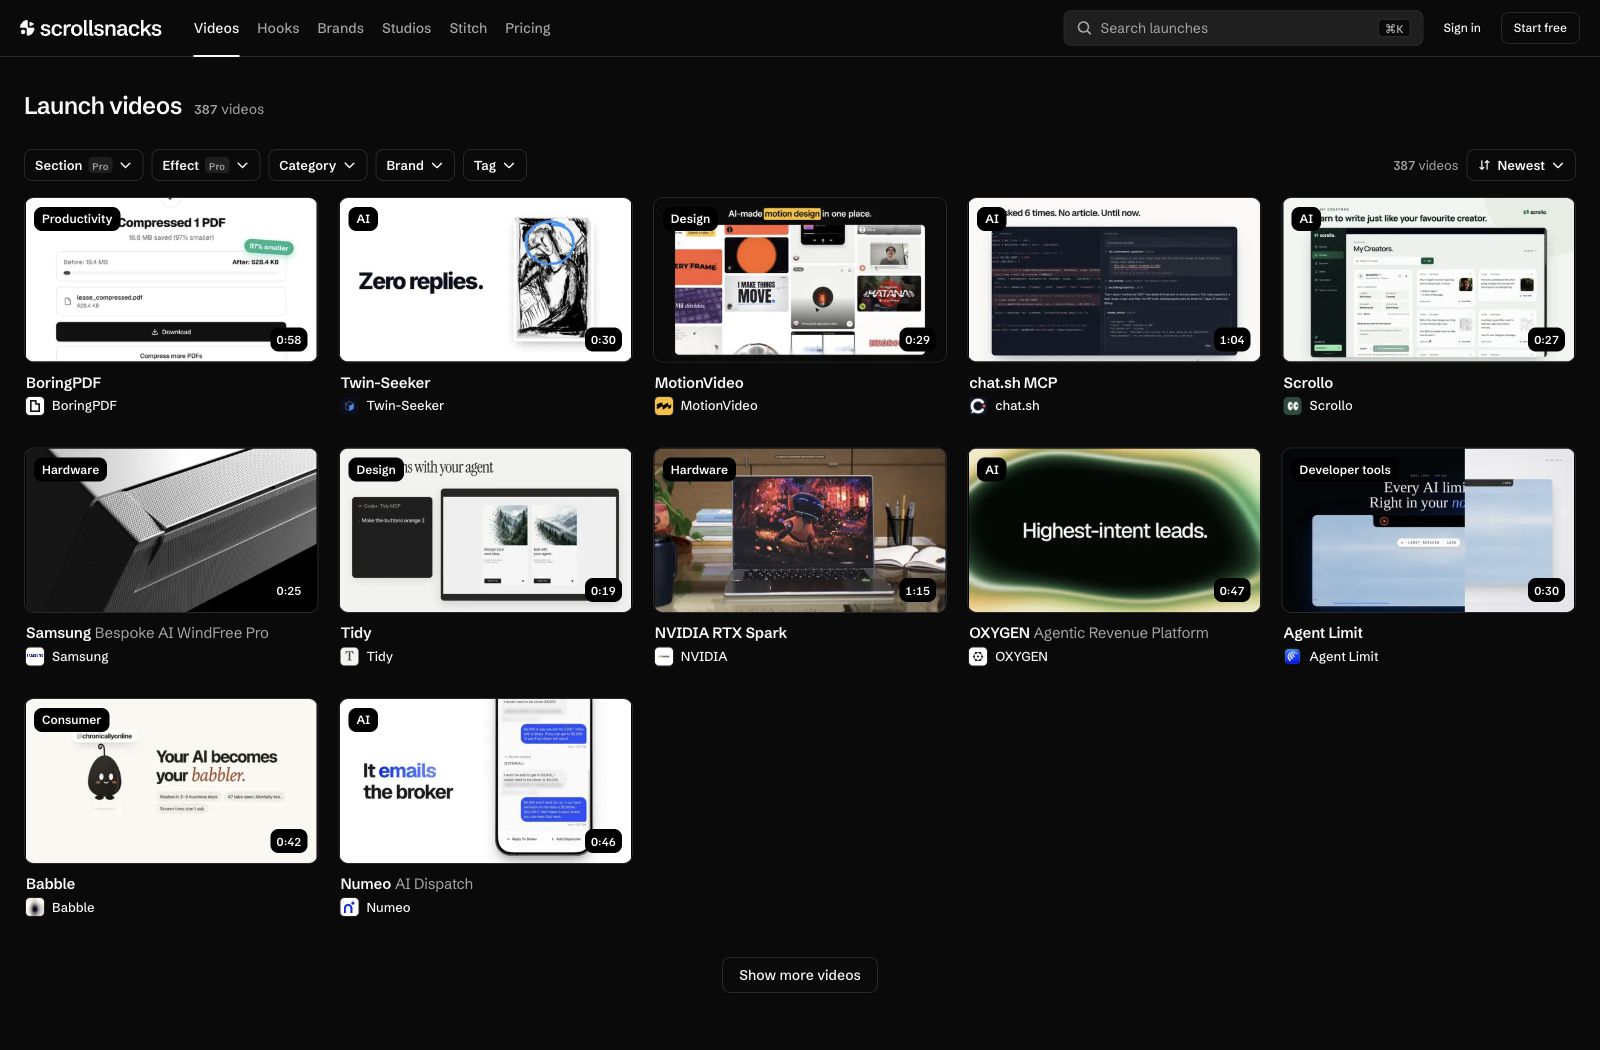
Task: Click the Productivity tag on BoringPDF
Action: click(x=77, y=219)
